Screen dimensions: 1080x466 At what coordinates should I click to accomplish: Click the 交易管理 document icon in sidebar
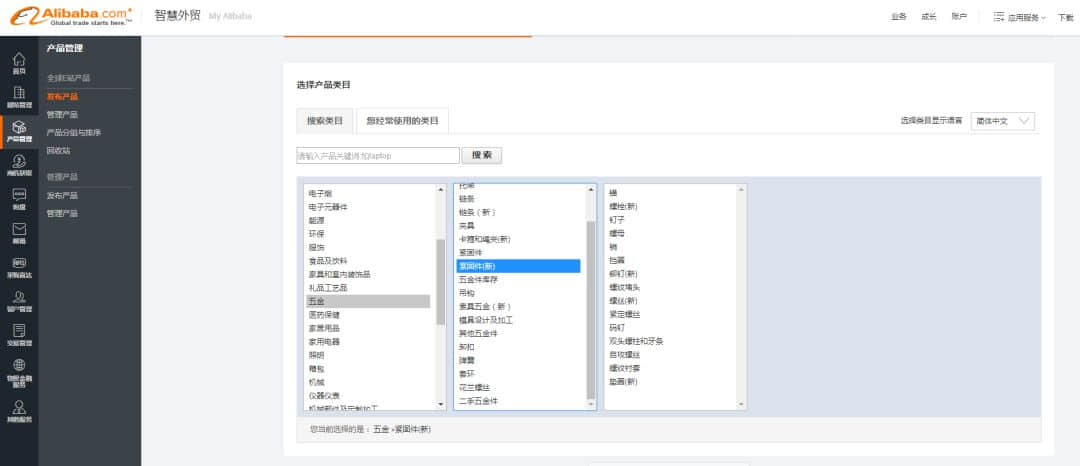19,334
